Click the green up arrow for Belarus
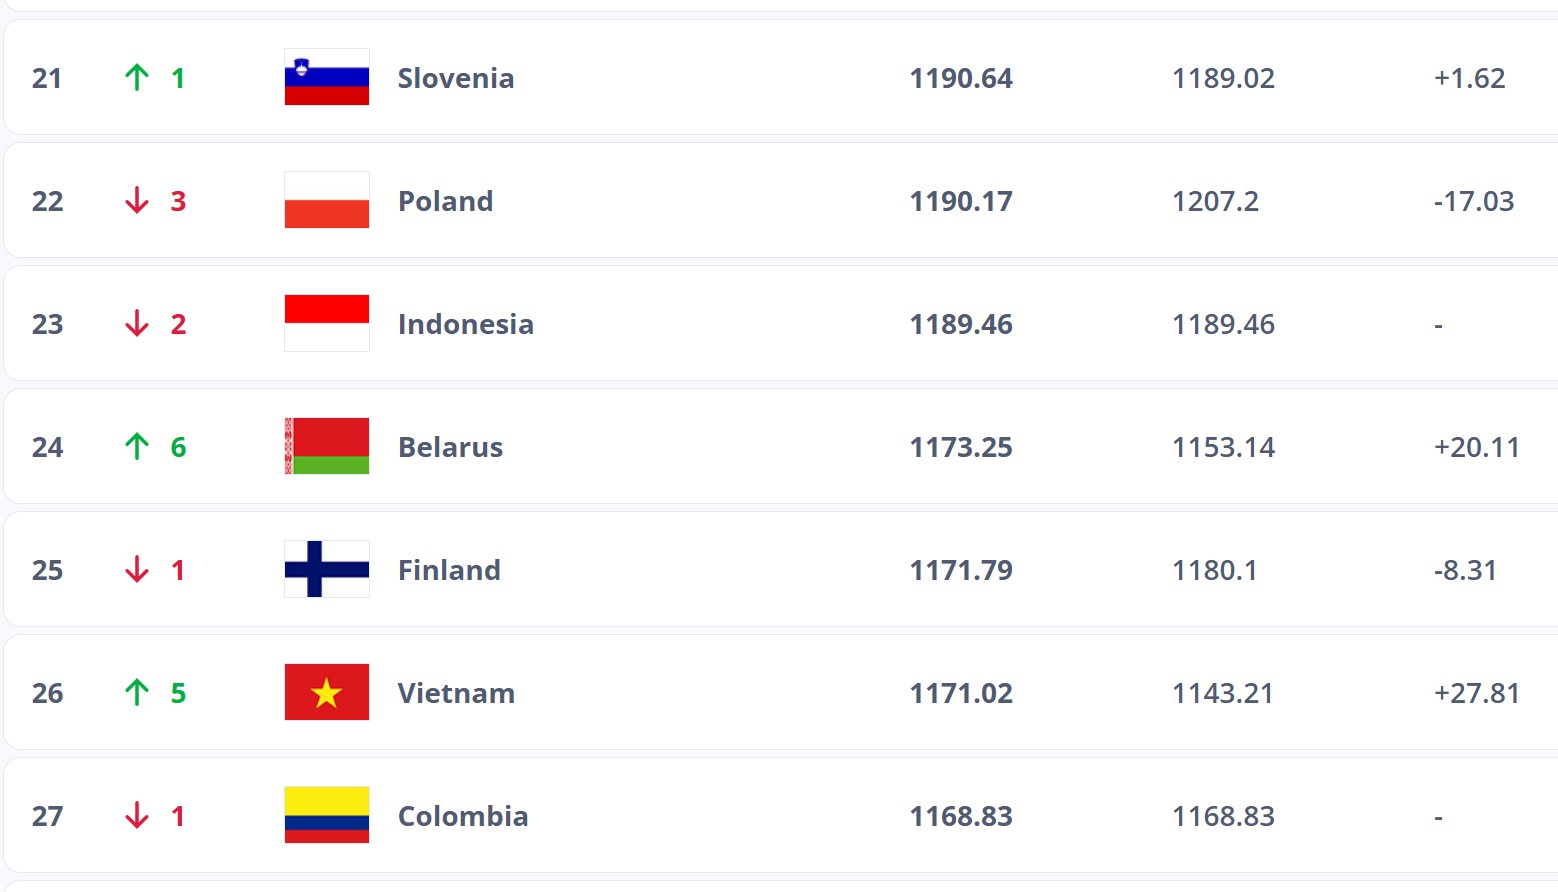 [137, 446]
